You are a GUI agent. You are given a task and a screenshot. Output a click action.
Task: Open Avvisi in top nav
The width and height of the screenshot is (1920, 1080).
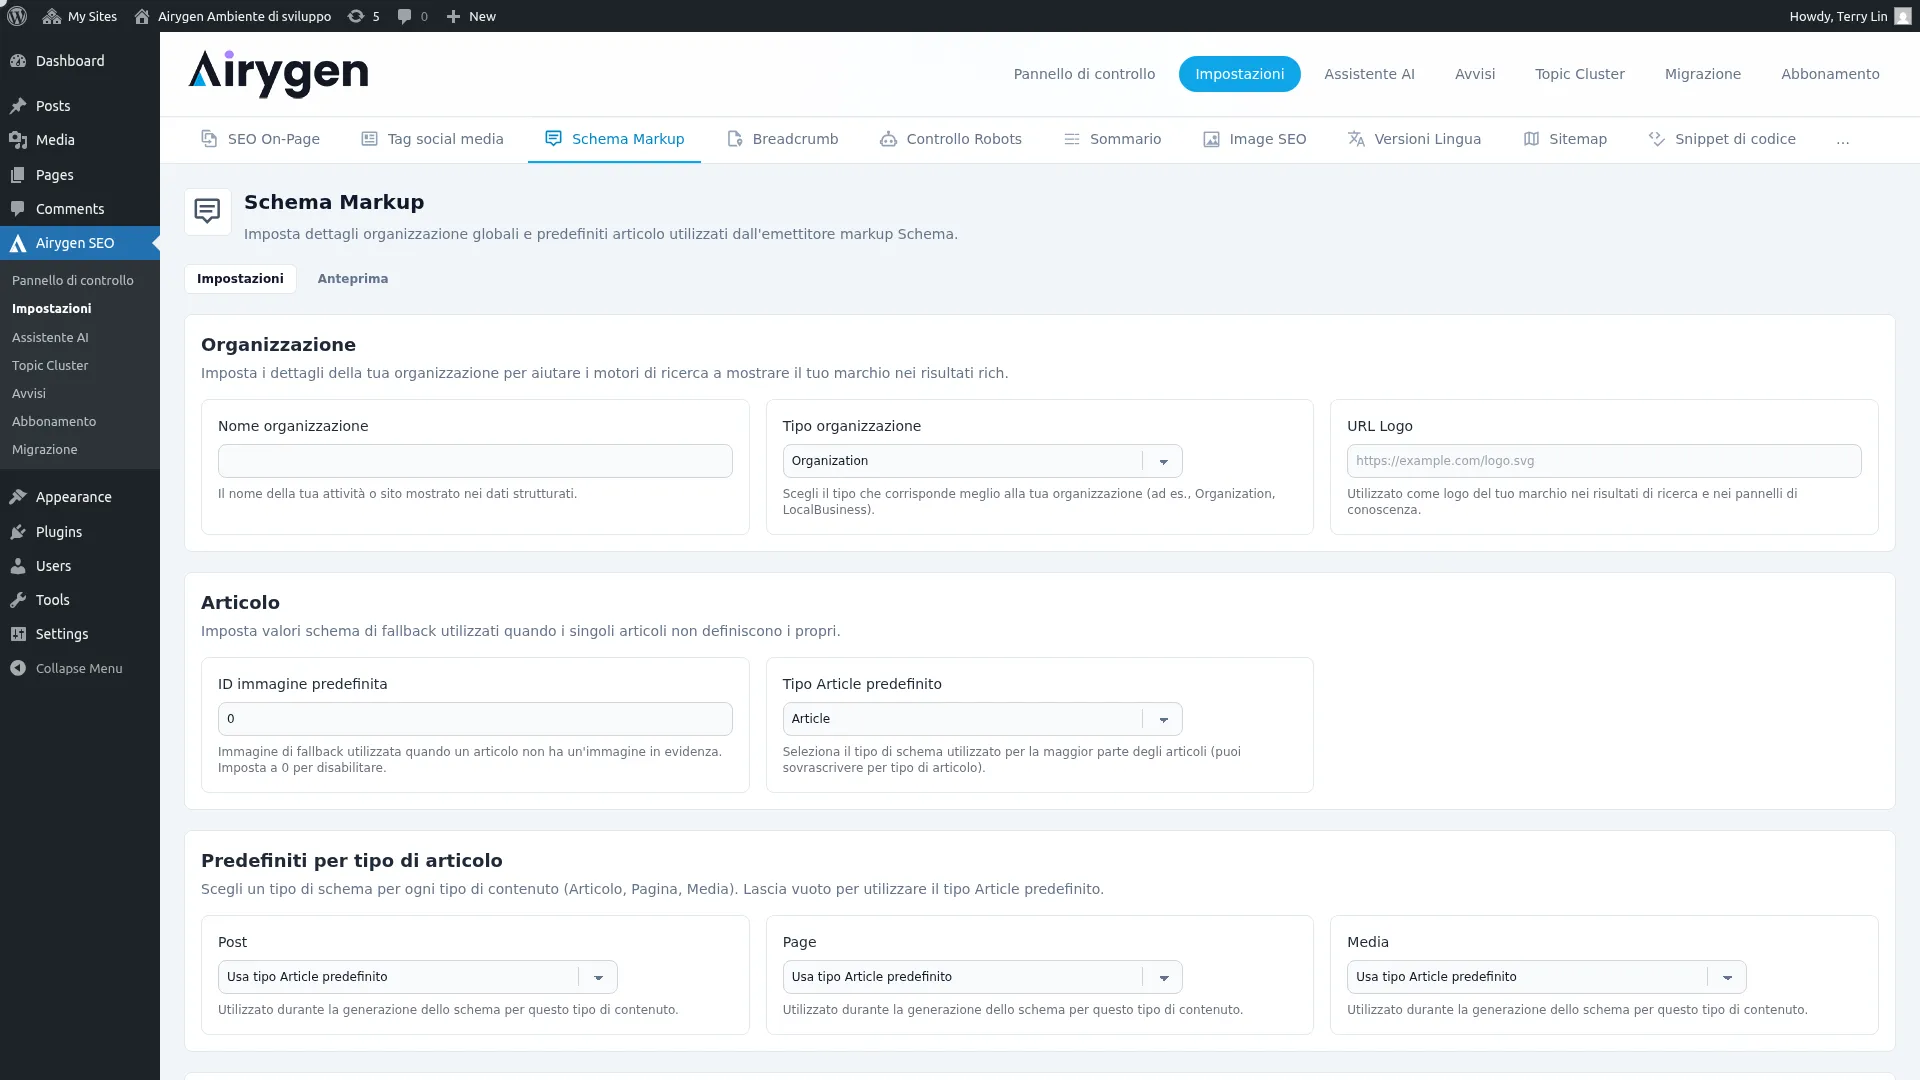(x=1474, y=74)
